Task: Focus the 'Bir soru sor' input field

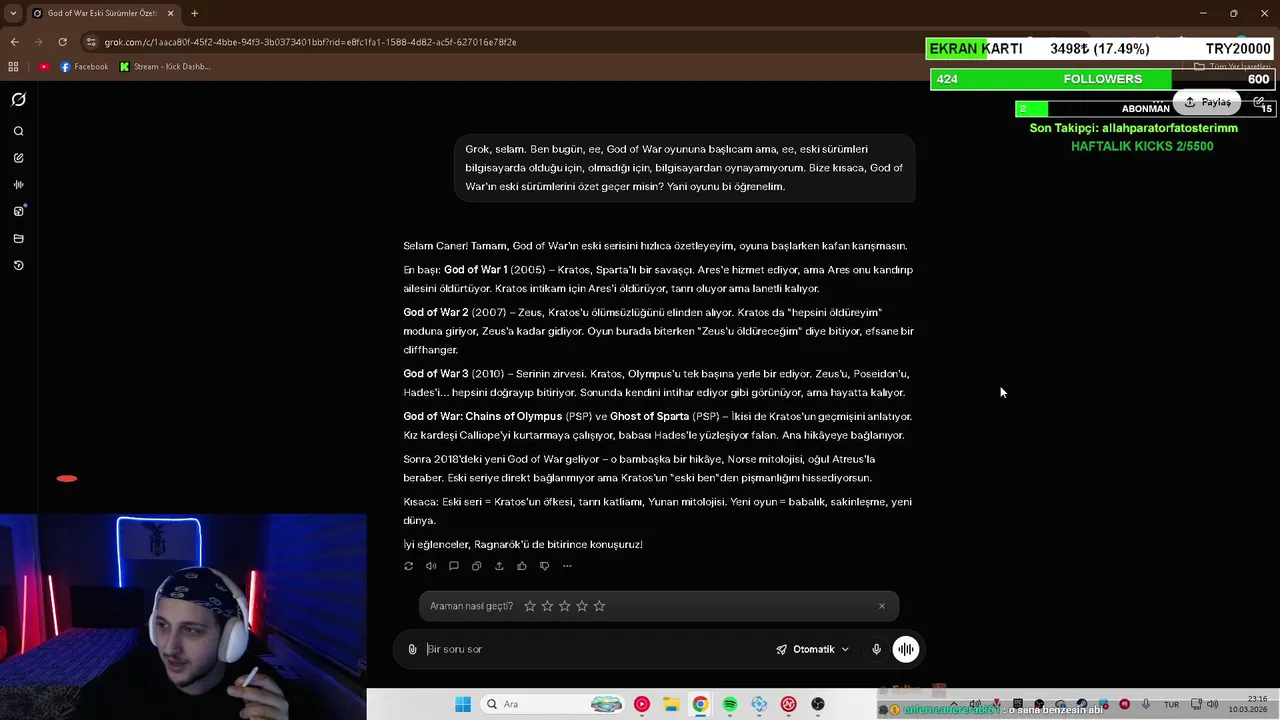Action: point(595,649)
